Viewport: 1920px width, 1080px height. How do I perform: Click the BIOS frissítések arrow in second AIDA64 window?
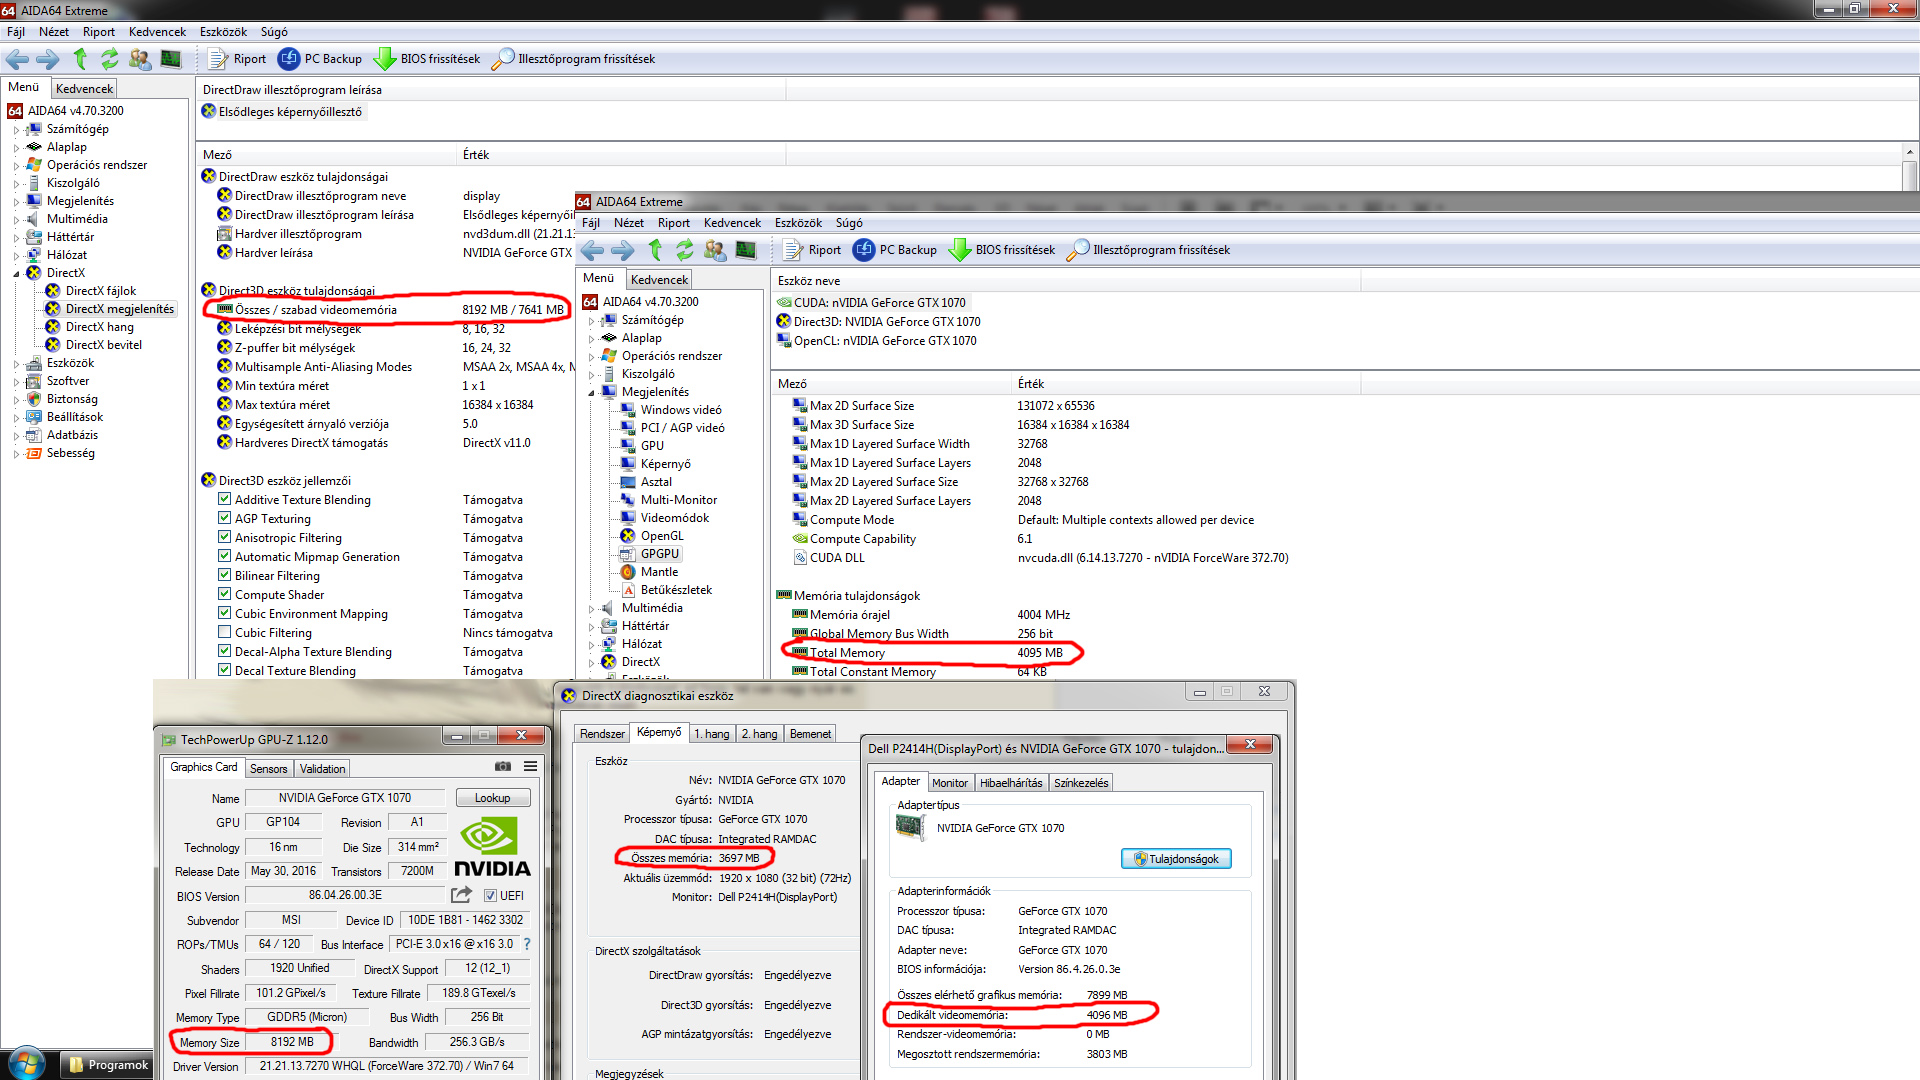960,250
